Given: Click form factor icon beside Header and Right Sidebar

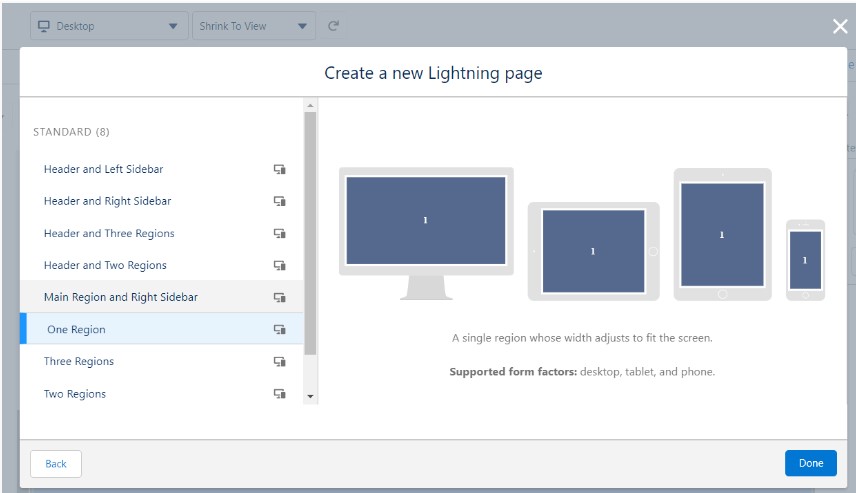Looking at the screenshot, I should (x=280, y=202).
